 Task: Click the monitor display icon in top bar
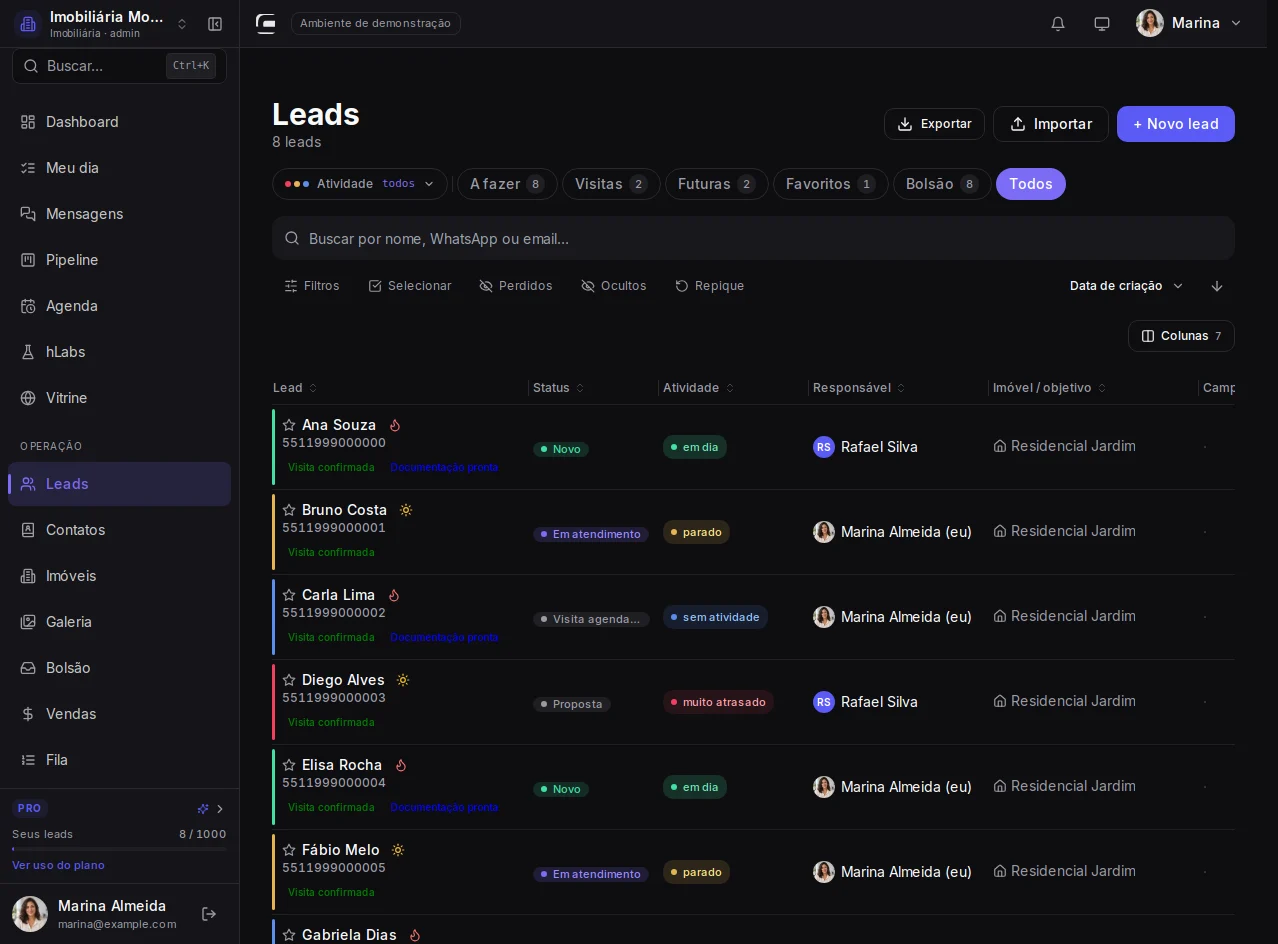coord(1102,23)
